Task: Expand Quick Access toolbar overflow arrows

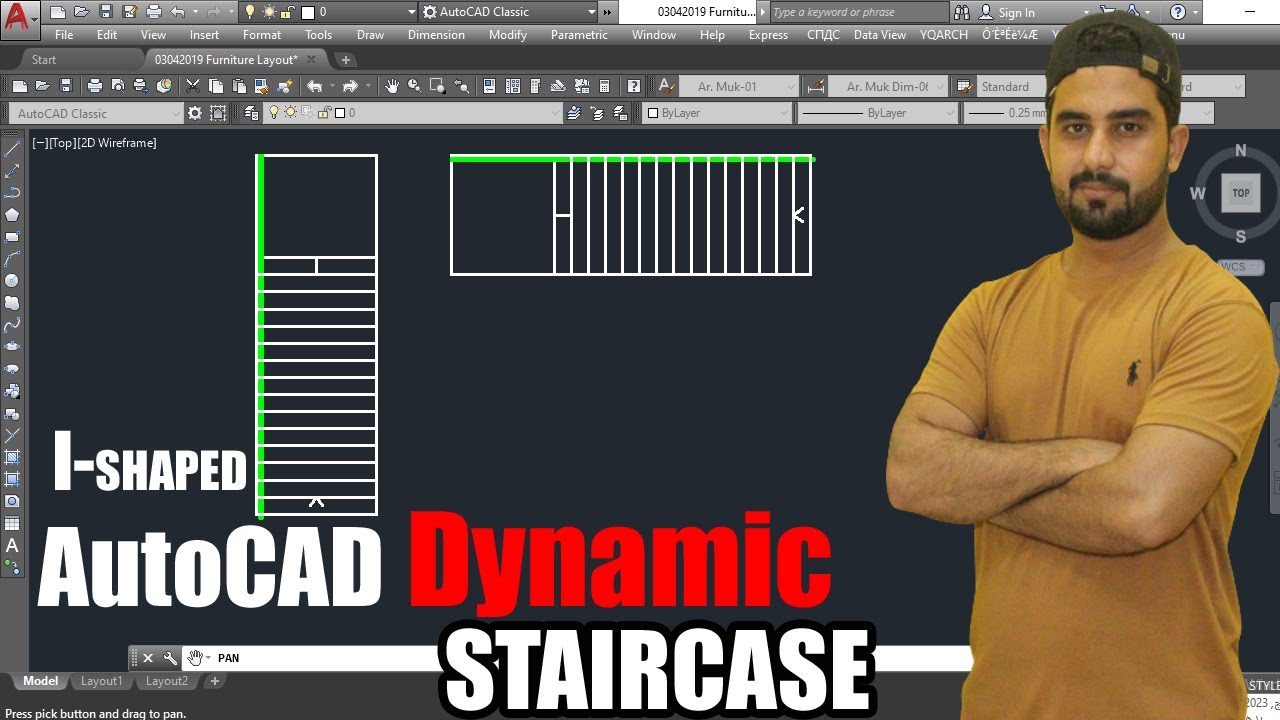Action: 607,12
